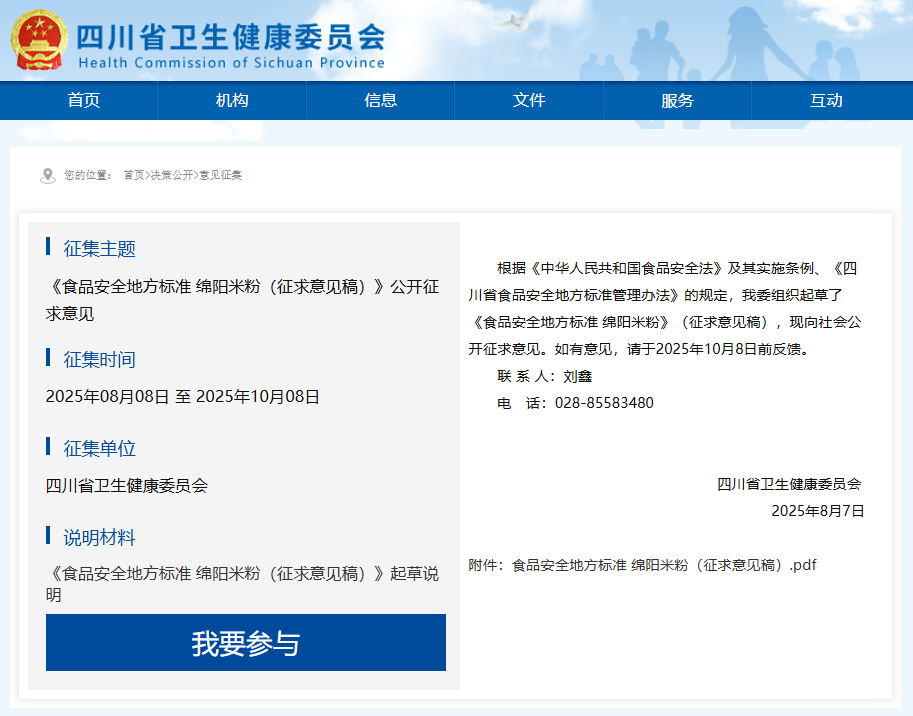The width and height of the screenshot is (913, 716).
Task: Click 意见征集 in the breadcrumb
Action: [221, 175]
